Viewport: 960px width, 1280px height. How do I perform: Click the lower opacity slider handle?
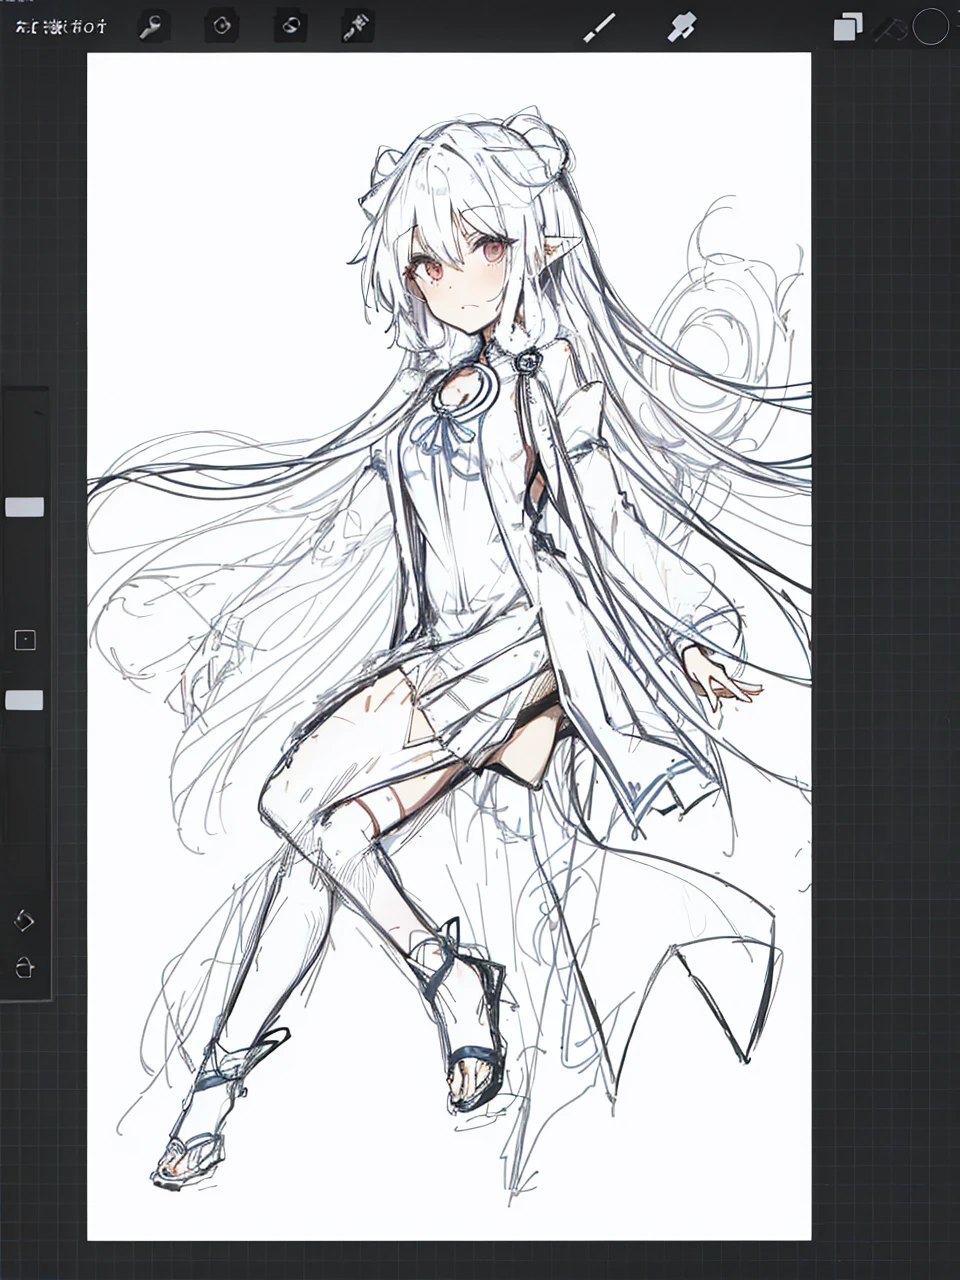click(x=25, y=700)
